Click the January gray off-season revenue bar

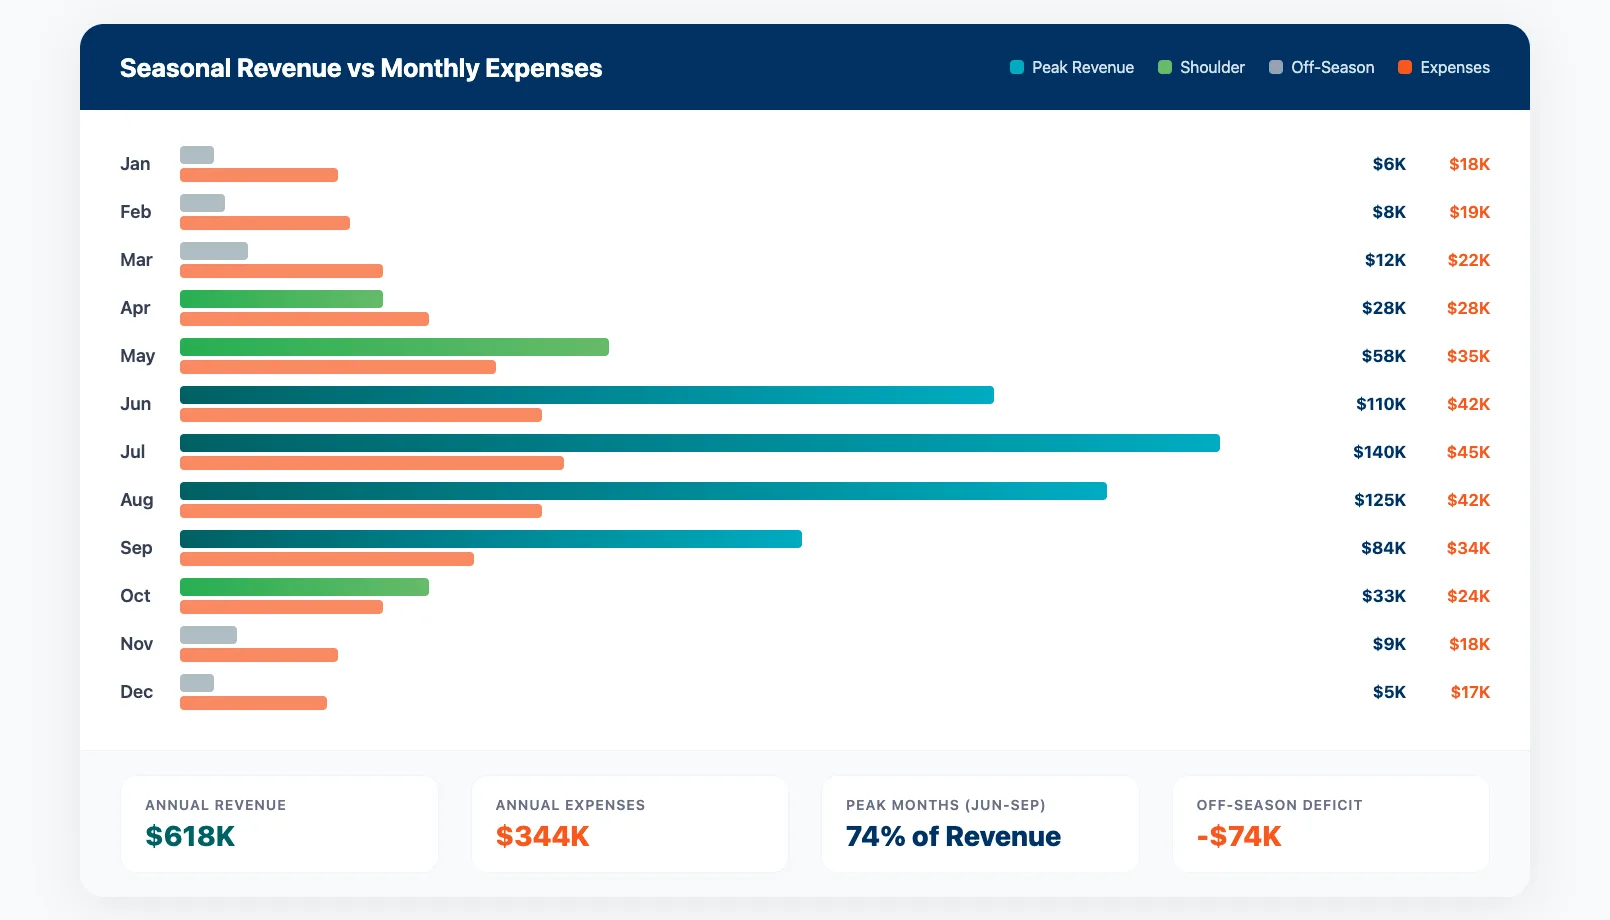tap(197, 155)
